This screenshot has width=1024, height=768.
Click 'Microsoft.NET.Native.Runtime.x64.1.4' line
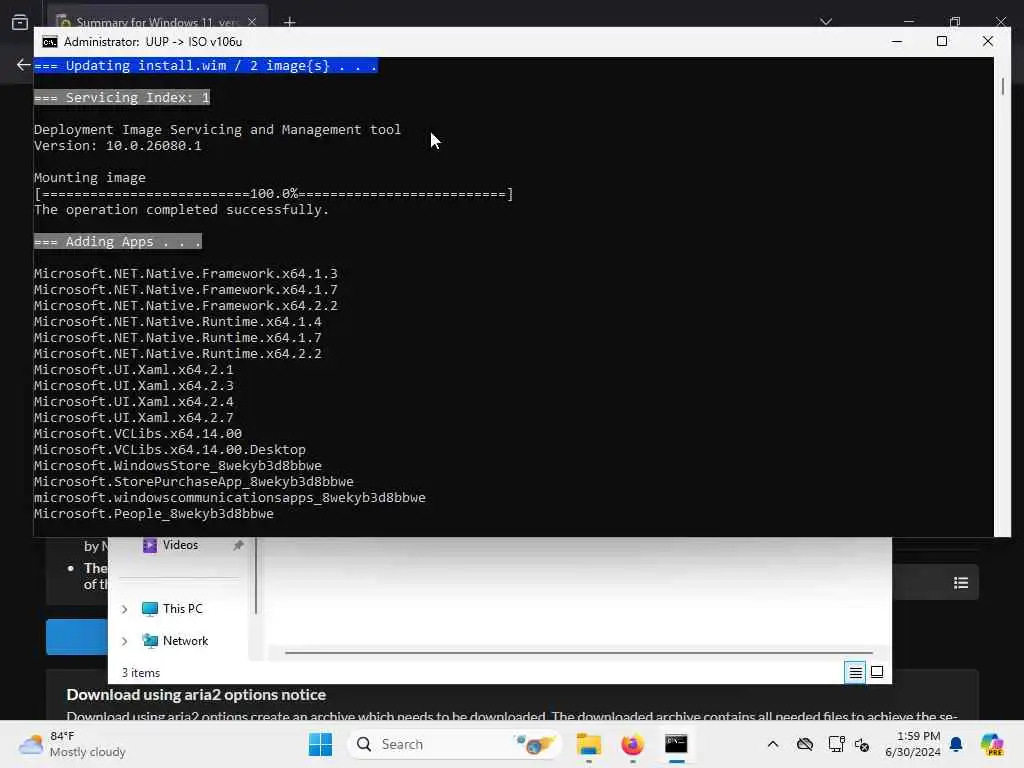(178, 321)
